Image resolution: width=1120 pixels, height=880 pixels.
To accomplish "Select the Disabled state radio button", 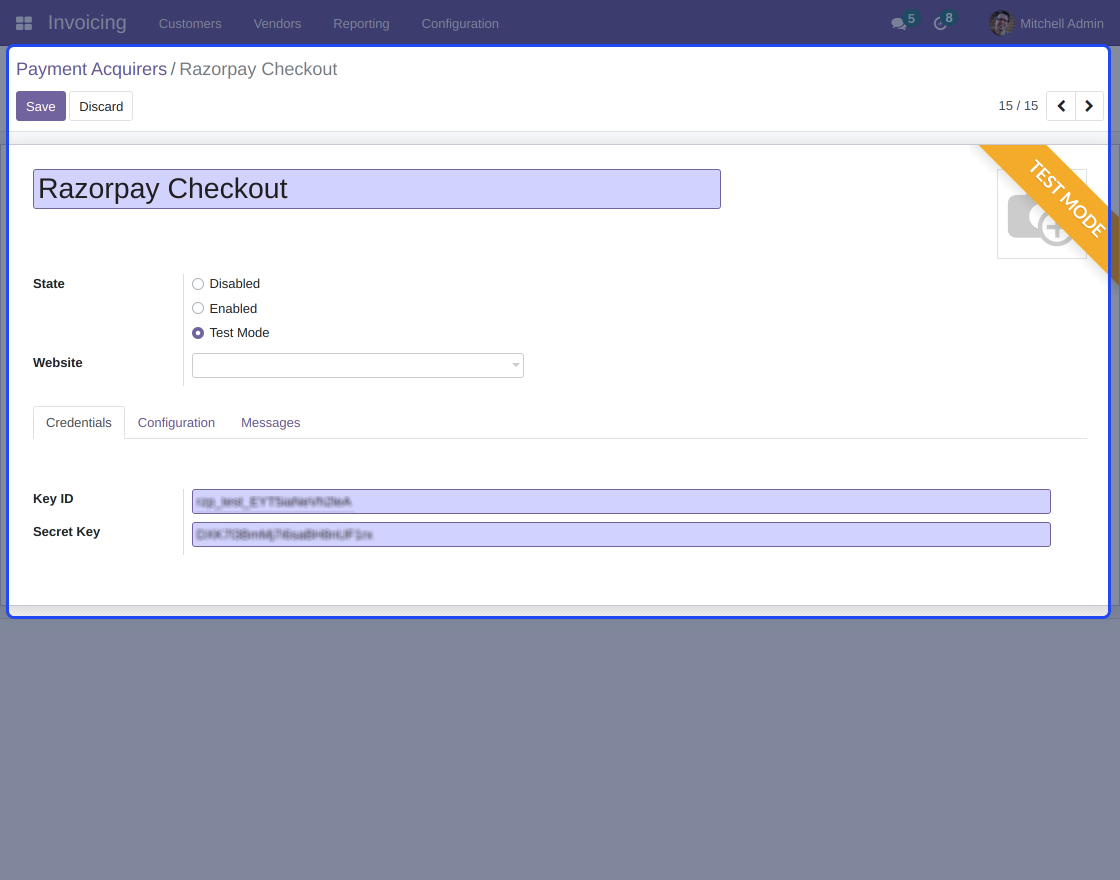I will click(198, 284).
